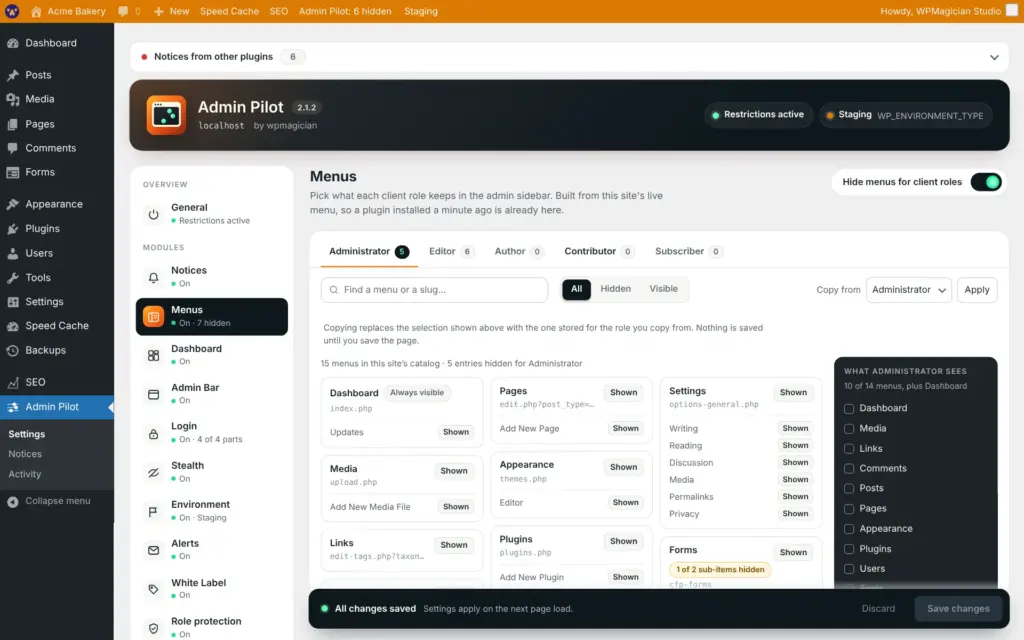This screenshot has width=1024, height=640.
Task: Check the Plugins box in preview panel
Action: pyautogui.click(x=849, y=549)
